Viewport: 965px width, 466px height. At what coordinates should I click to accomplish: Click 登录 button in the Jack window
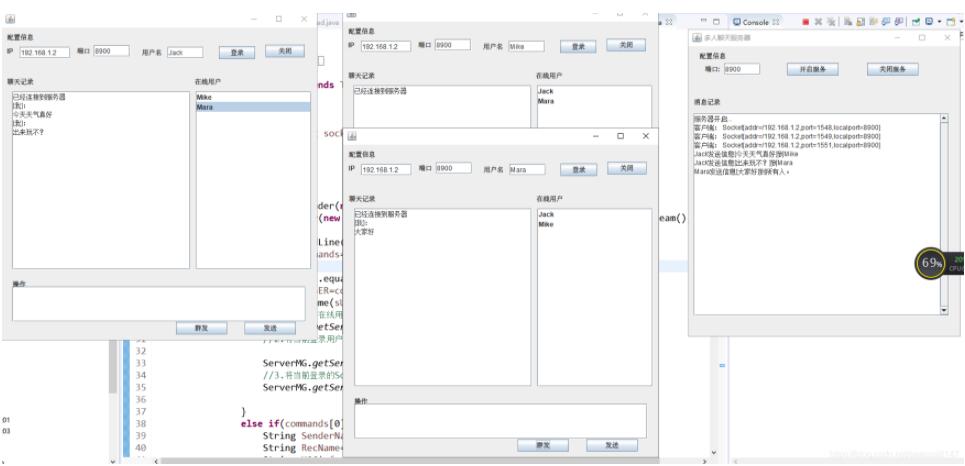pyautogui.click(x=237, y=52)
